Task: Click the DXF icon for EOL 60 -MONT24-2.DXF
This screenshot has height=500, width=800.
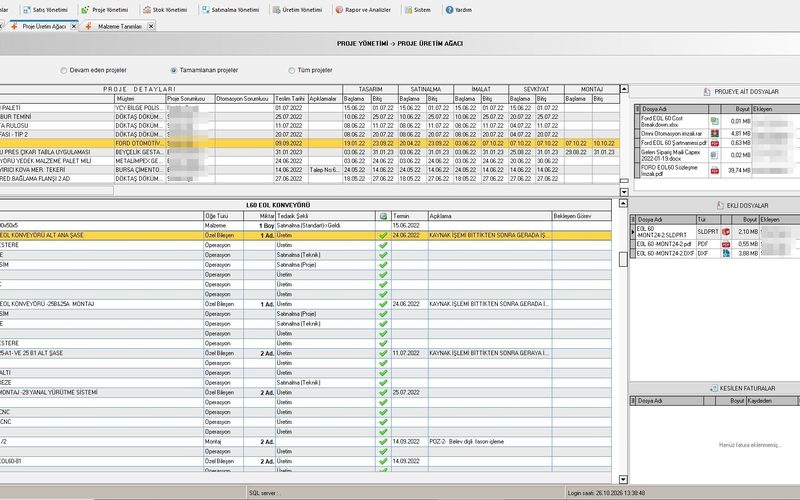Action: click(x=726, y=253)
